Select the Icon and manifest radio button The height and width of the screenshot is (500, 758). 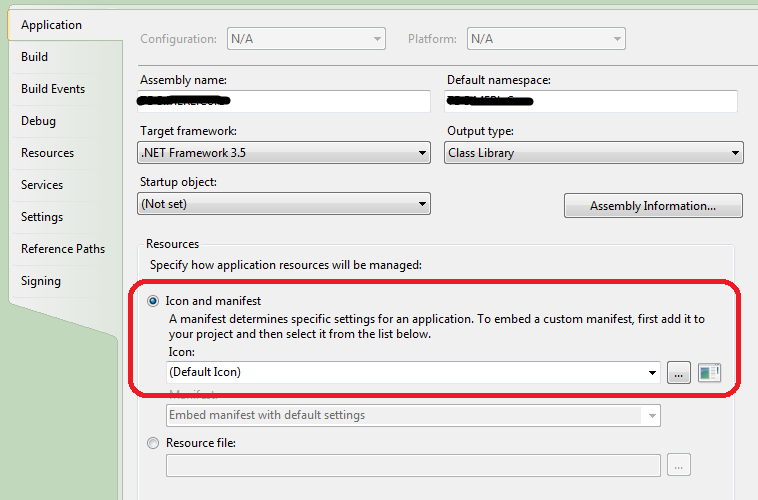pyautogui.click(x=153, y=301)
